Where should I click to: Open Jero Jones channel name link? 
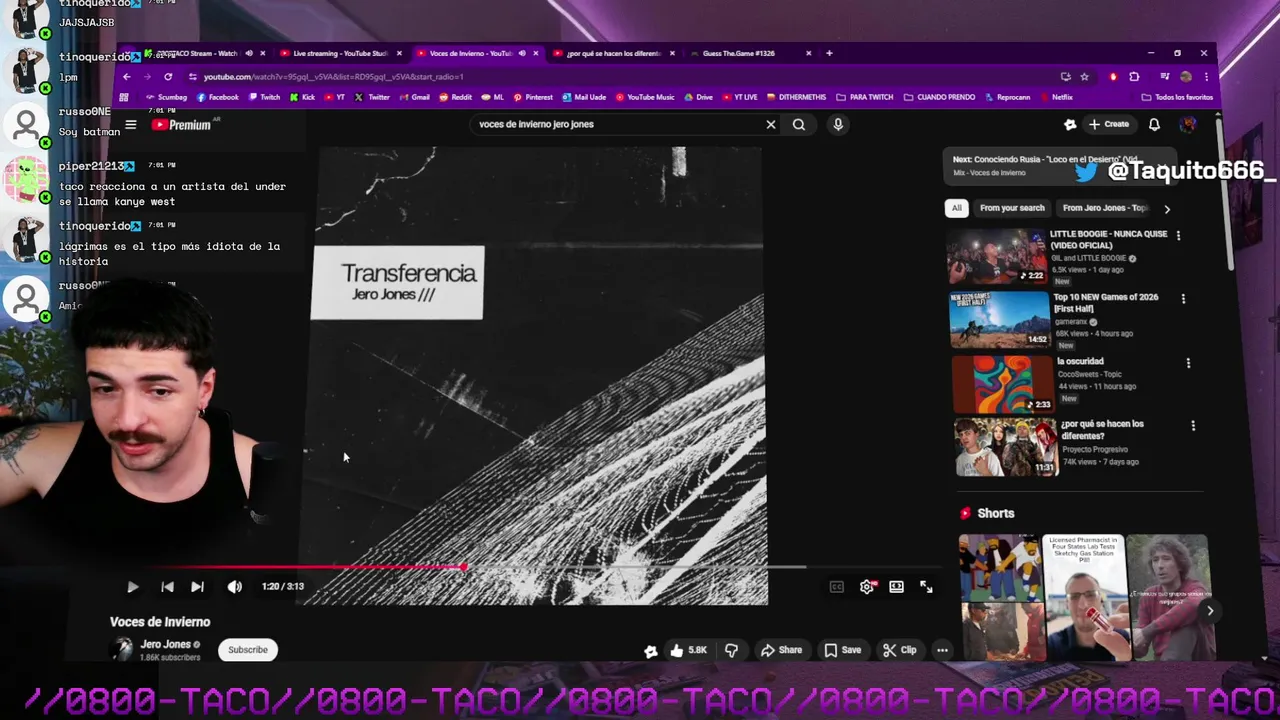(x=165, y=644)
